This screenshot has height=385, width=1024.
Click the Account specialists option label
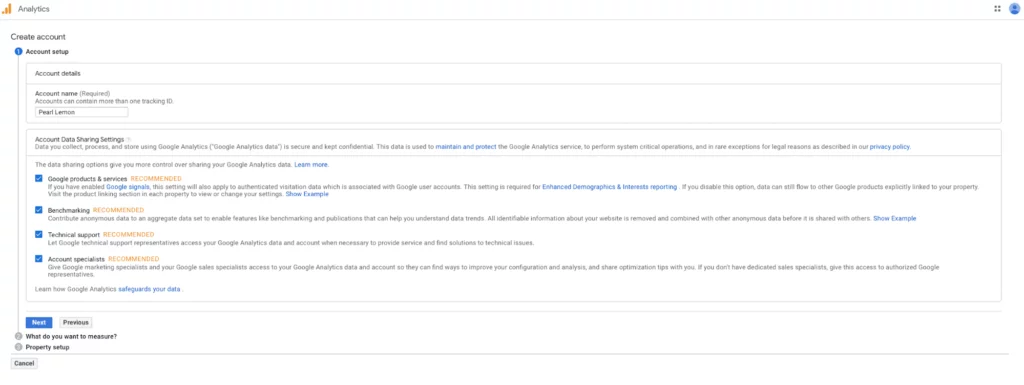(x=76, y=259)
